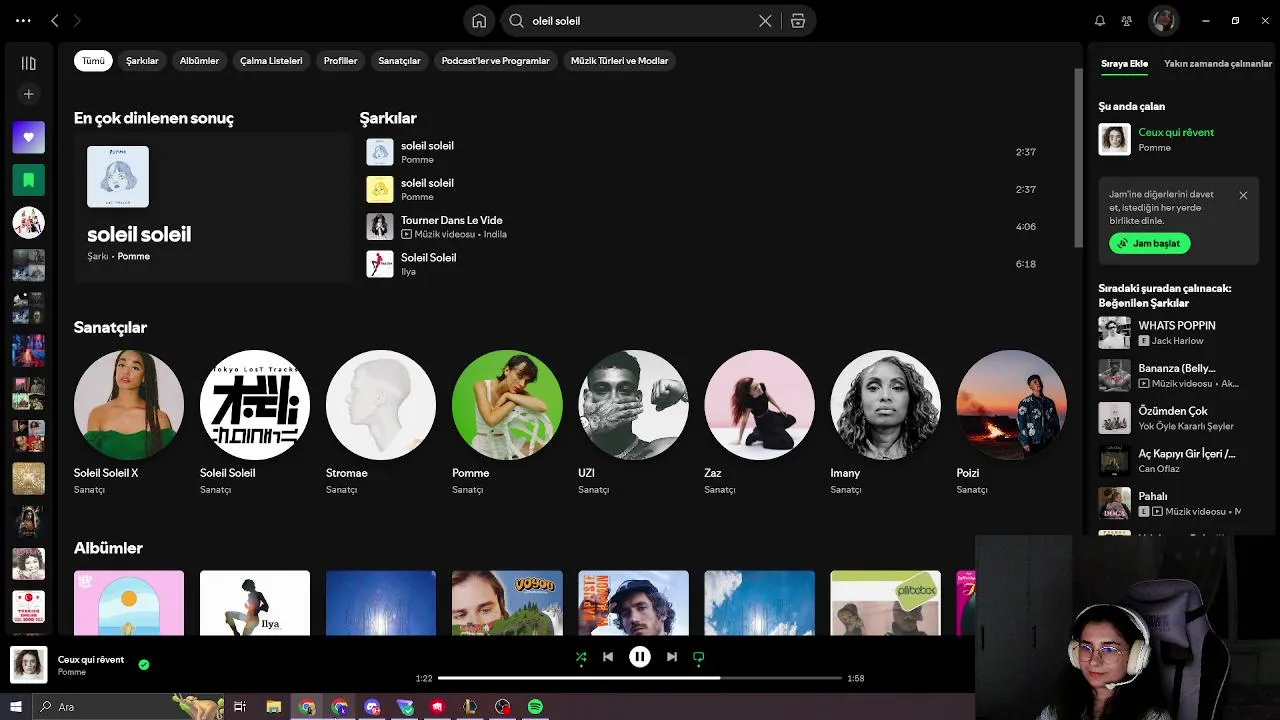Toggle liked checkmark for Ceux qui rêvent

click(x=144, y=664)
